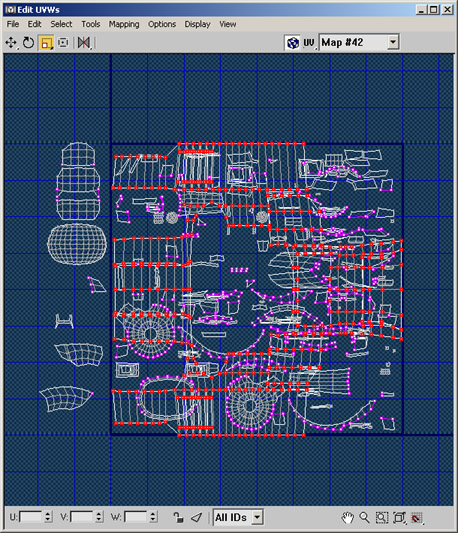The image size is (458, 533).
Task: Open the UV coordinate flyout button
Action: [x=309, y=43]
